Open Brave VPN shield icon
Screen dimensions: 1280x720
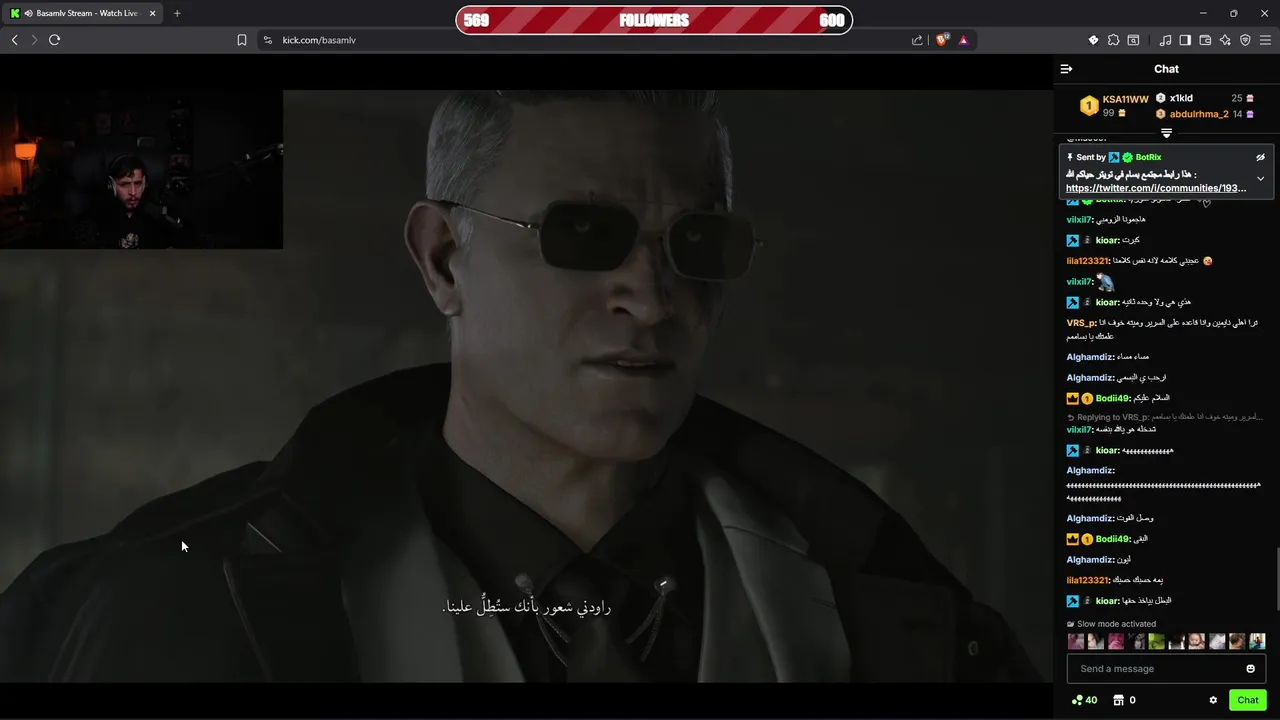pyautogui.click(x=1245, y=40)
